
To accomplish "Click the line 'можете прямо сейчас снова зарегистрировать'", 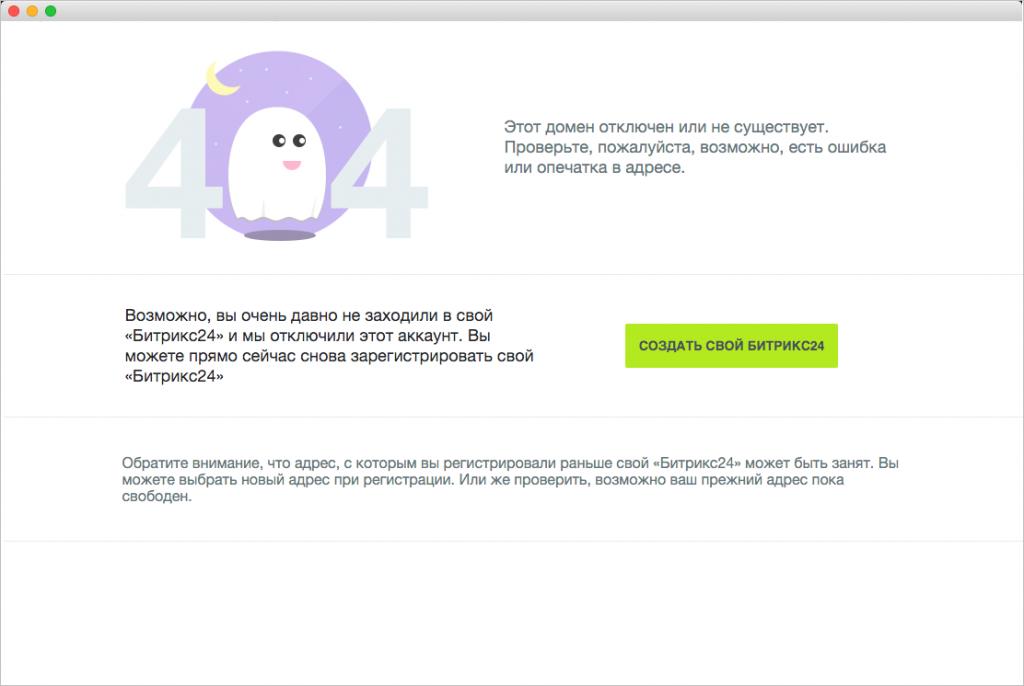I will point(330,356).
